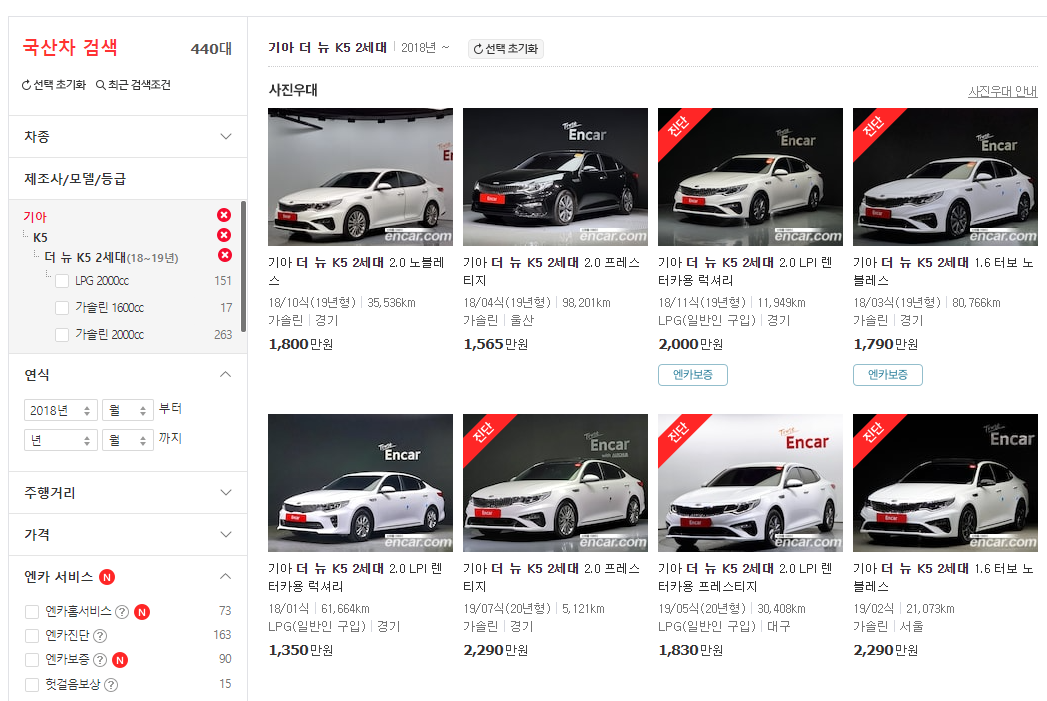This screenshot has width=1047, height=701.
Task: Open the black 1,565만원 K5 photo
Action: 556,177
